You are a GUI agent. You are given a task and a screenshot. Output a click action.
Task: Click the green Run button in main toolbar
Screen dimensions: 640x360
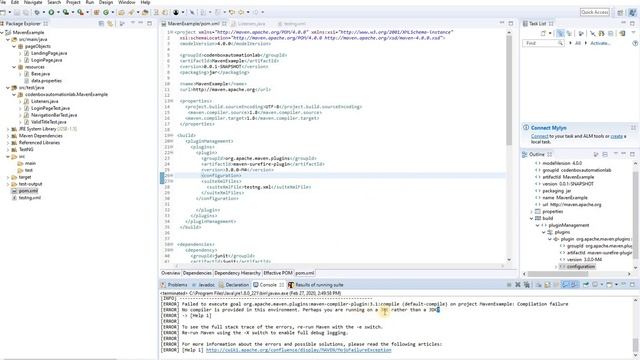tap(51, 12)
